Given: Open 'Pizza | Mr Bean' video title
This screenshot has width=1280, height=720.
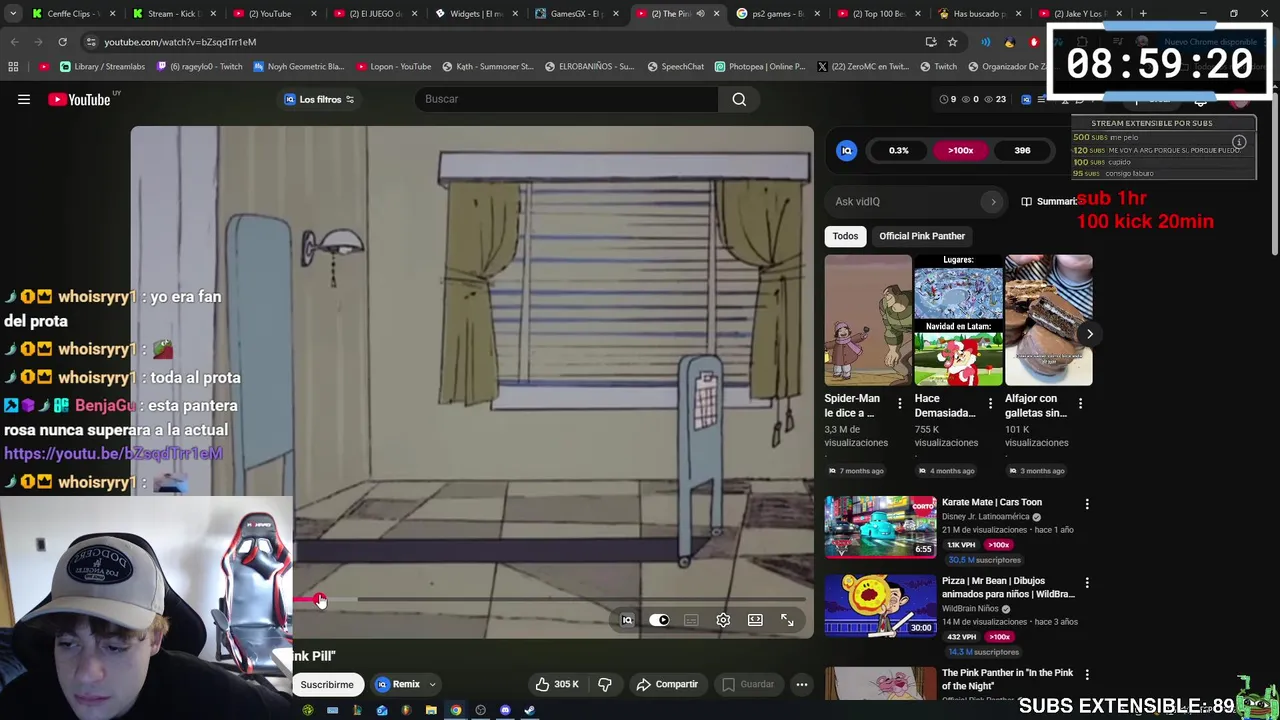Looking at the screenshot, I should click(x=1008, y=587).
